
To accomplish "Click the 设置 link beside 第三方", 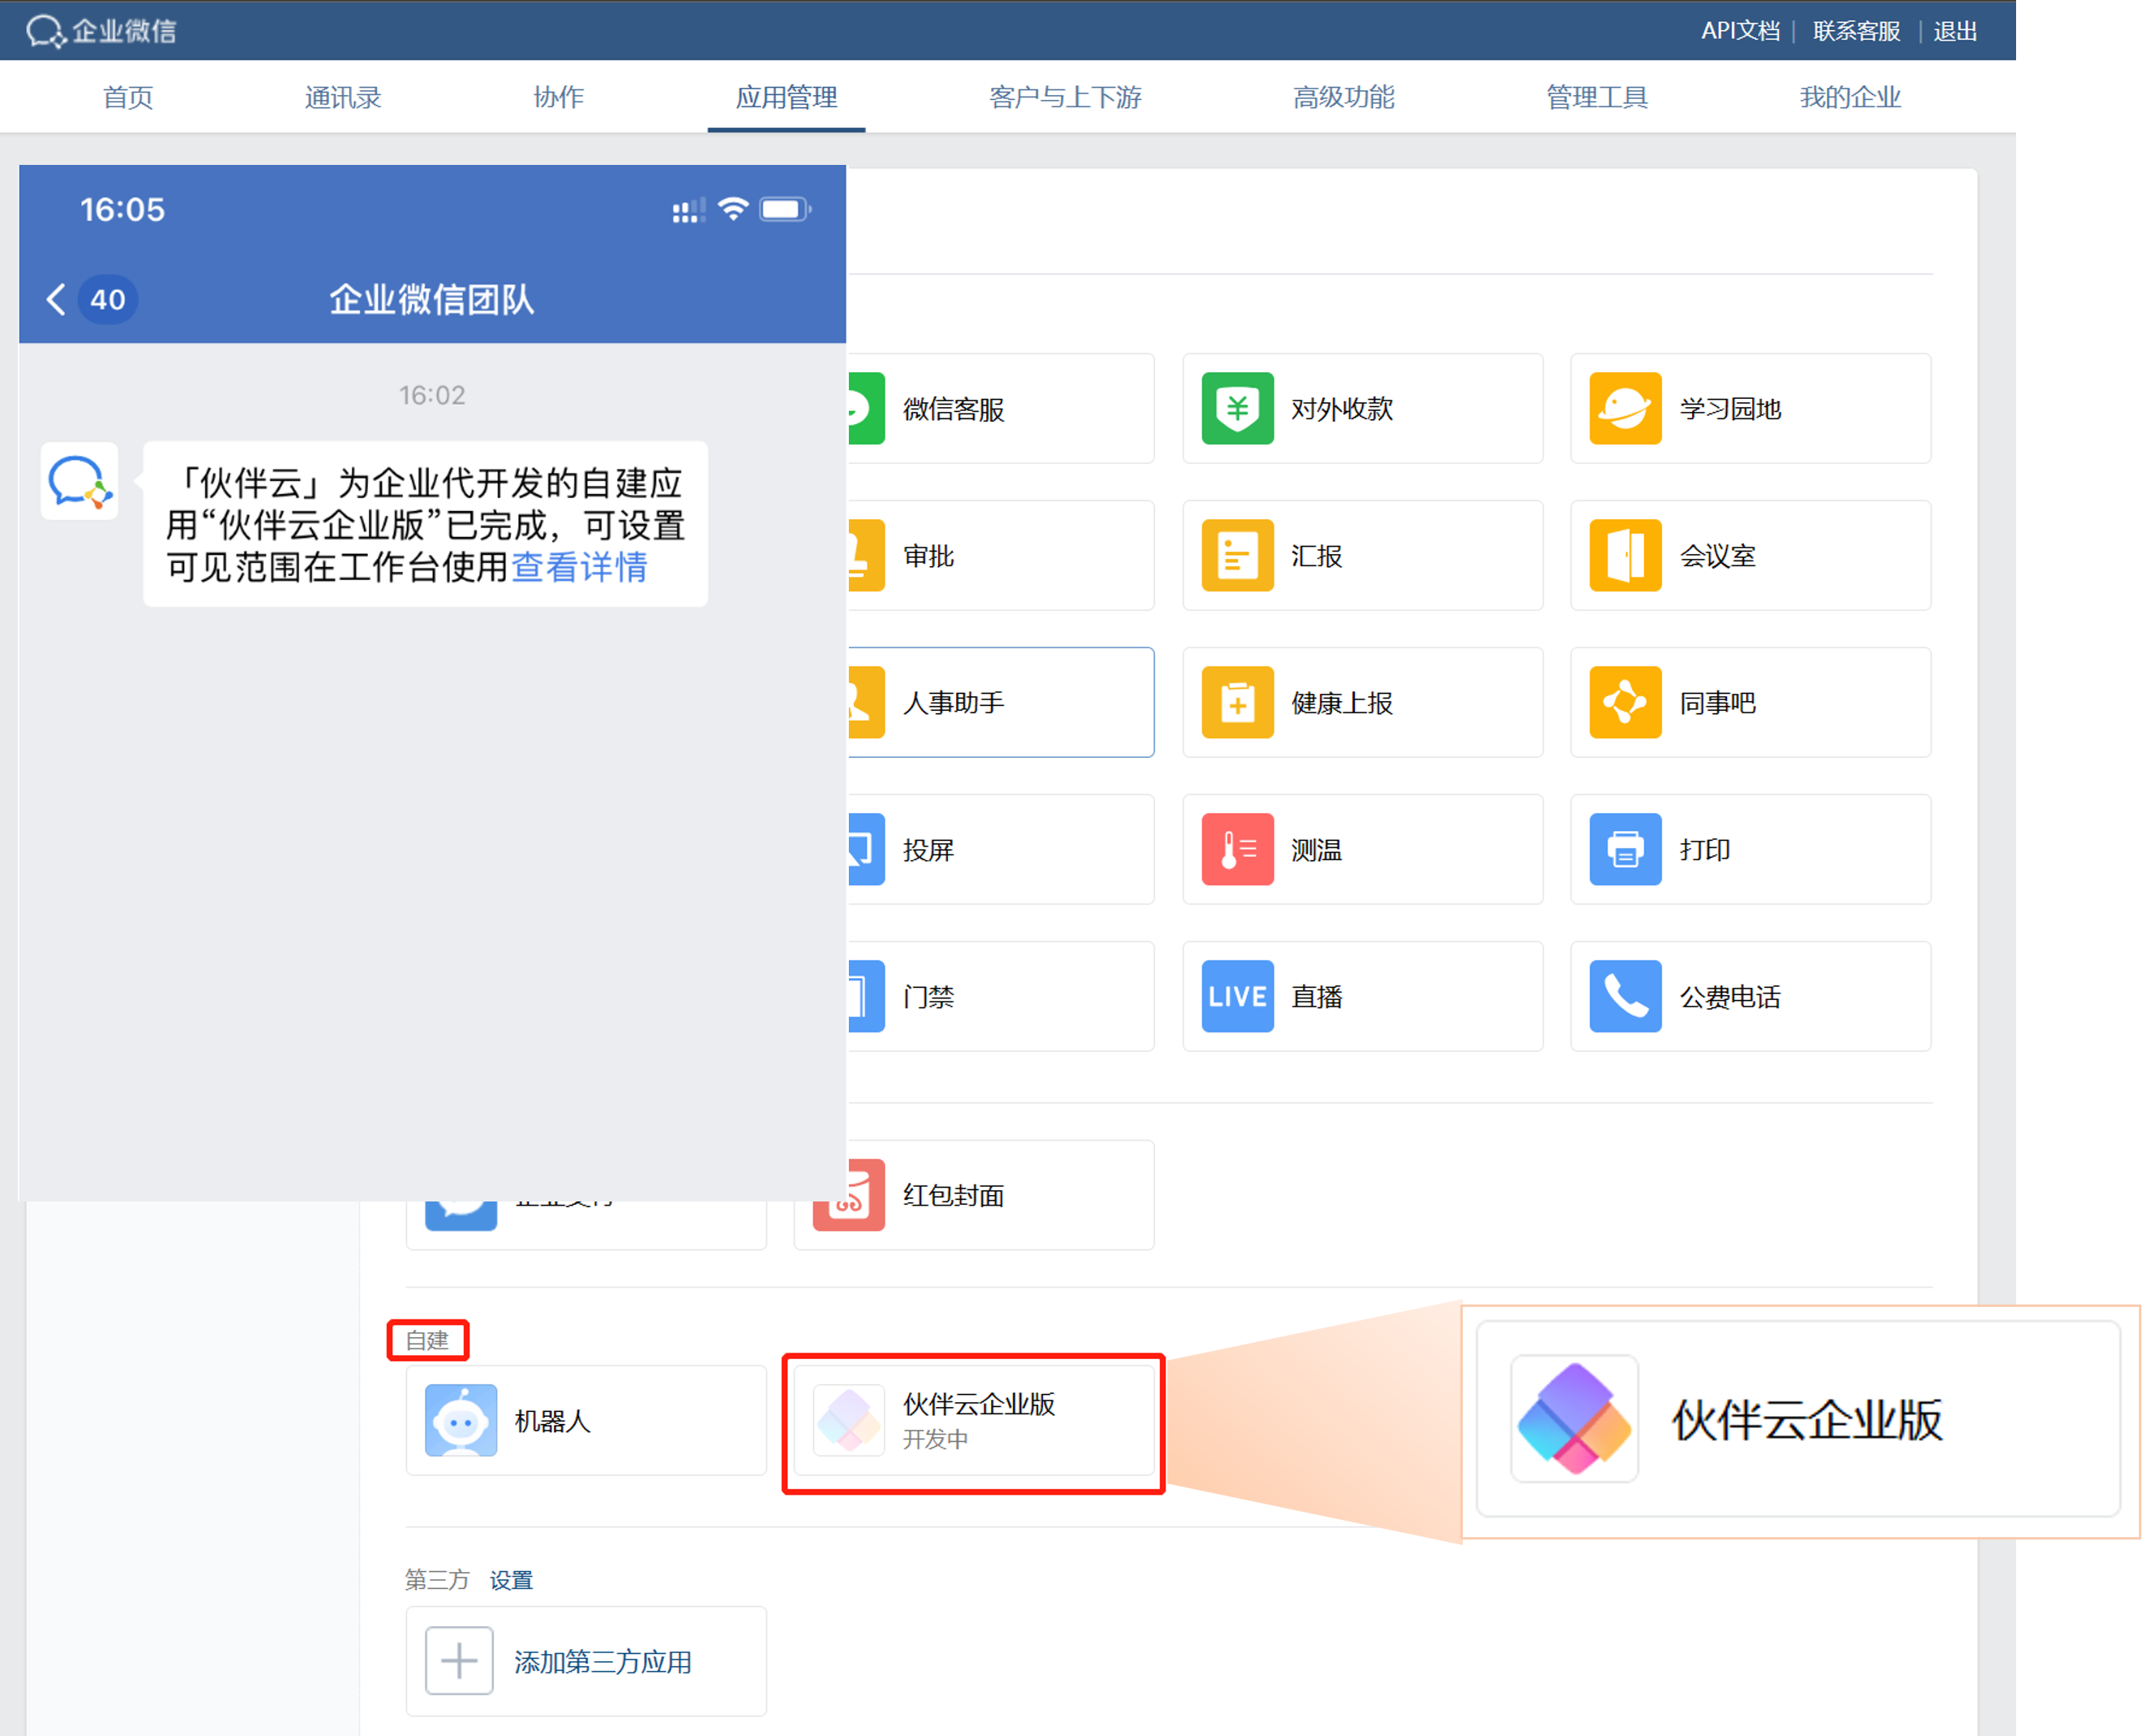I will click(511, 1580).
